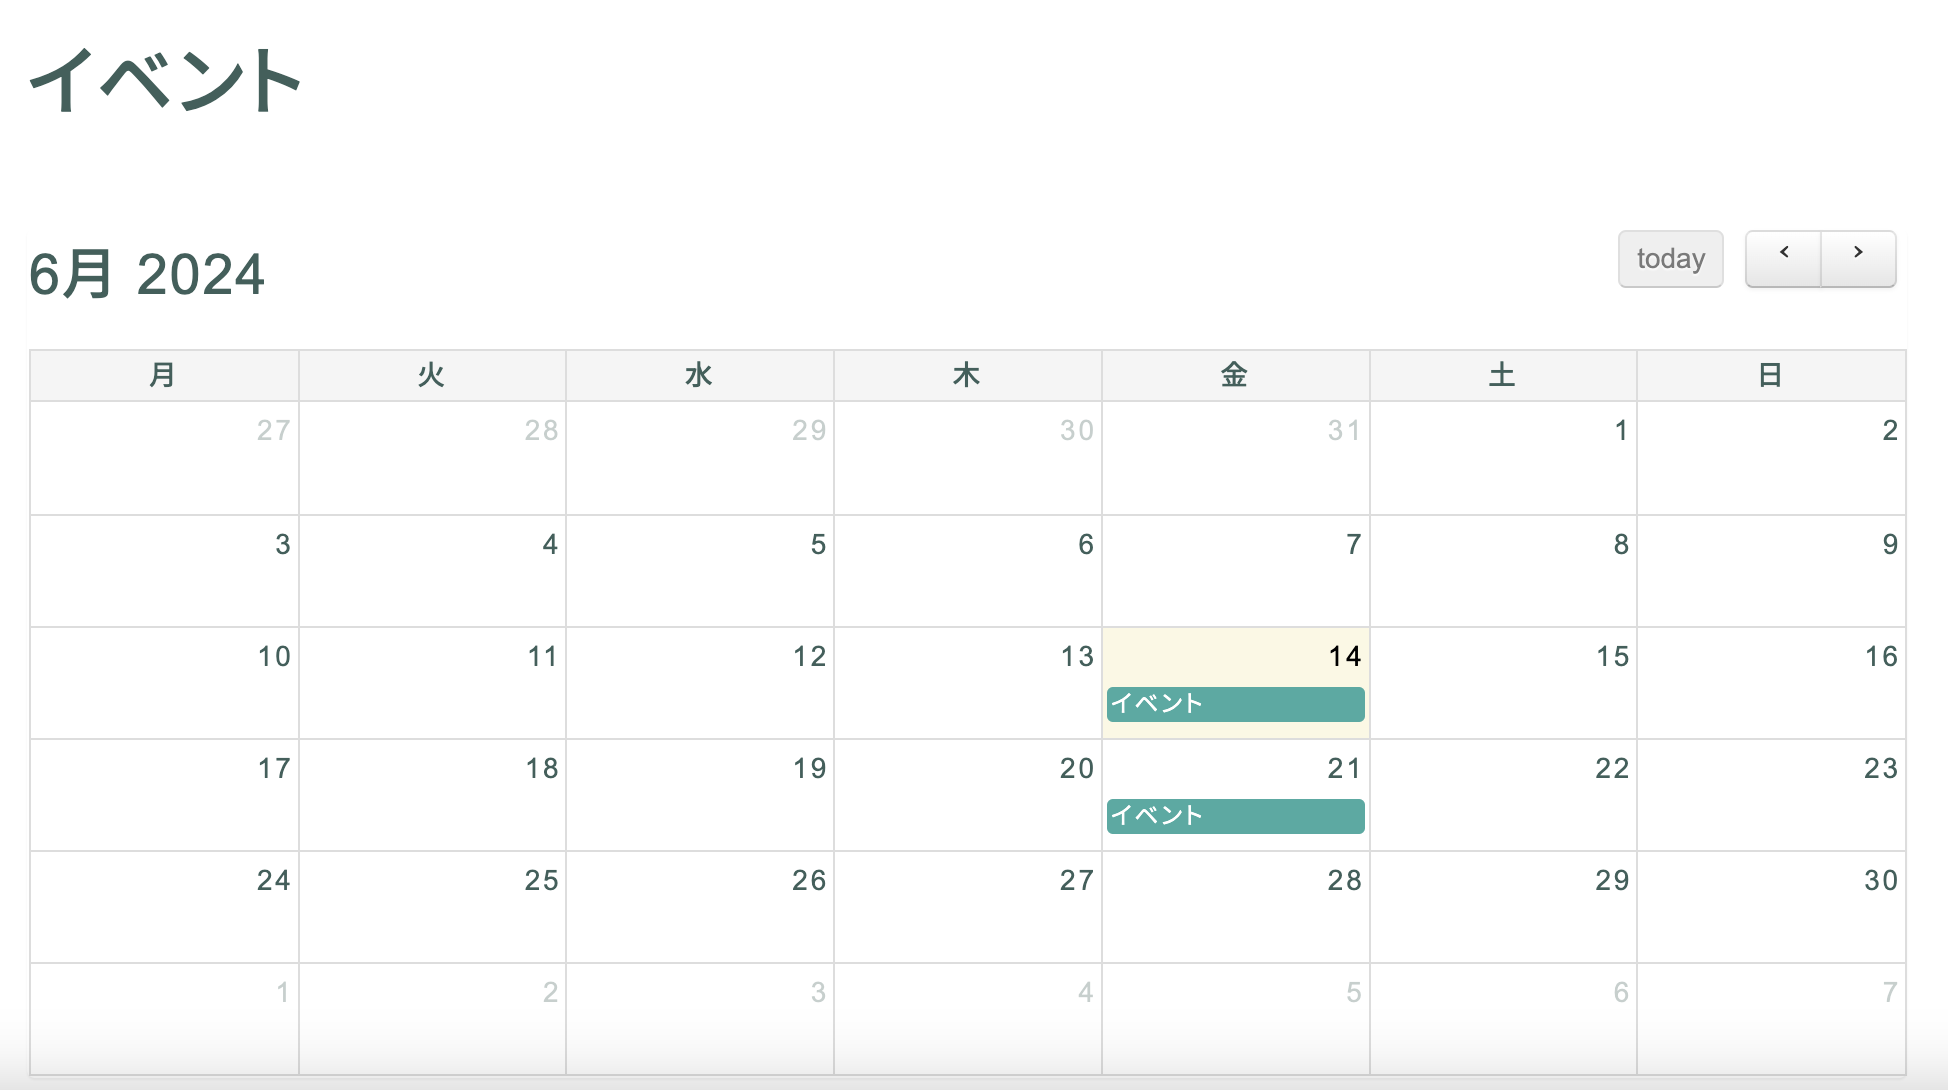This screenshot has height=1090, width=1948.
Task: Click the 月 Monday column header
Action: click(164, 376)
